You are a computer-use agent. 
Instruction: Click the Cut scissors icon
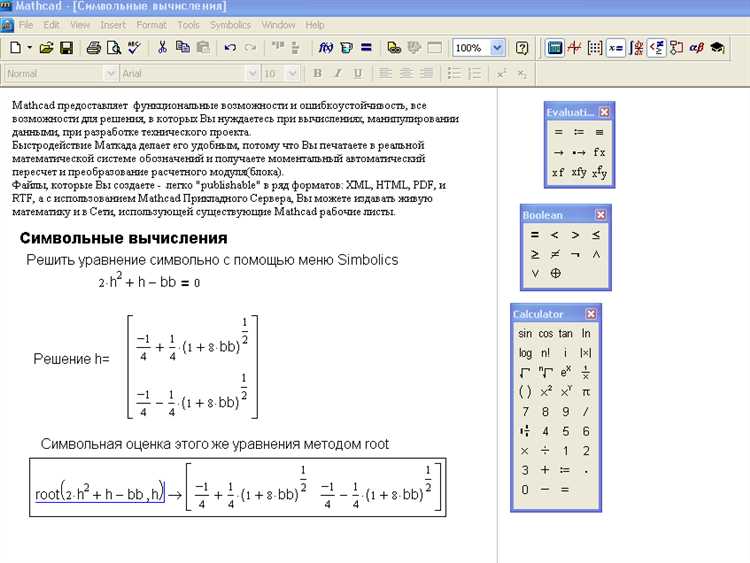162,47
